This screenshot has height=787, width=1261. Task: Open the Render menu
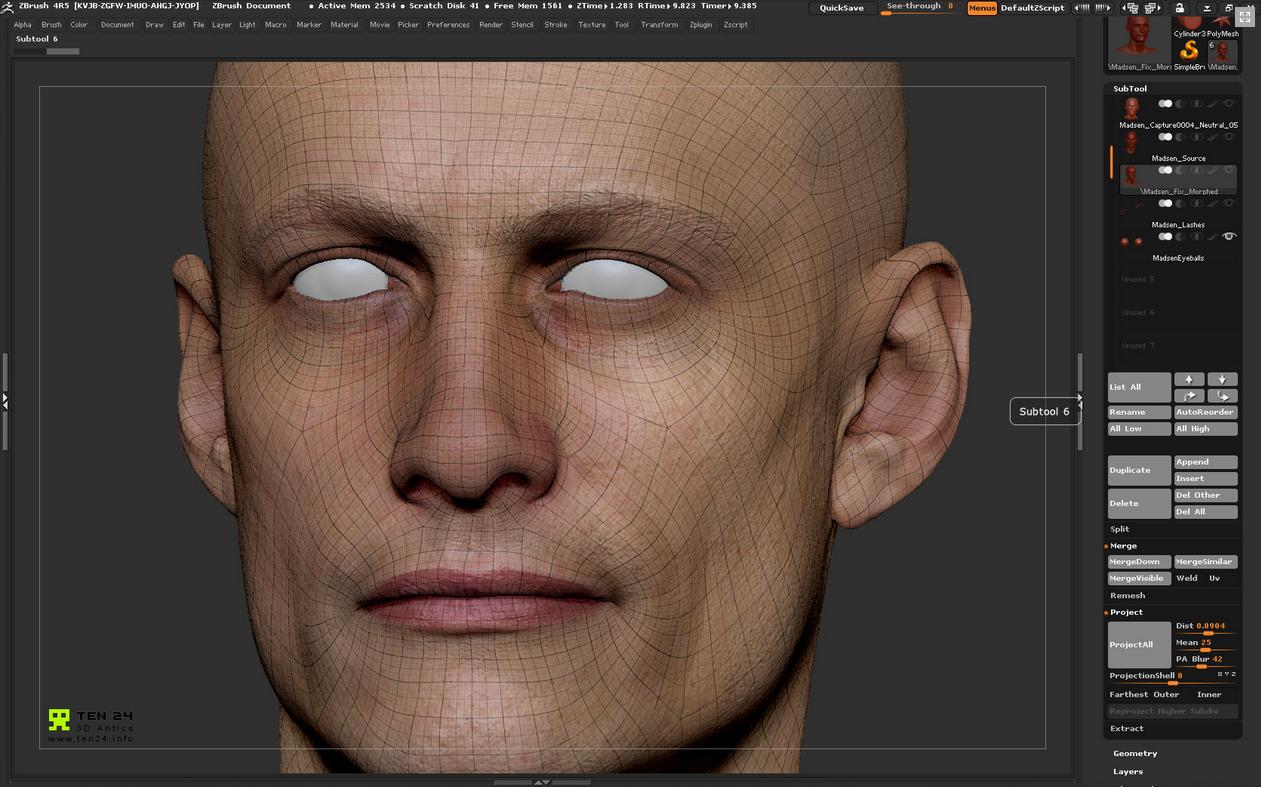490,24
